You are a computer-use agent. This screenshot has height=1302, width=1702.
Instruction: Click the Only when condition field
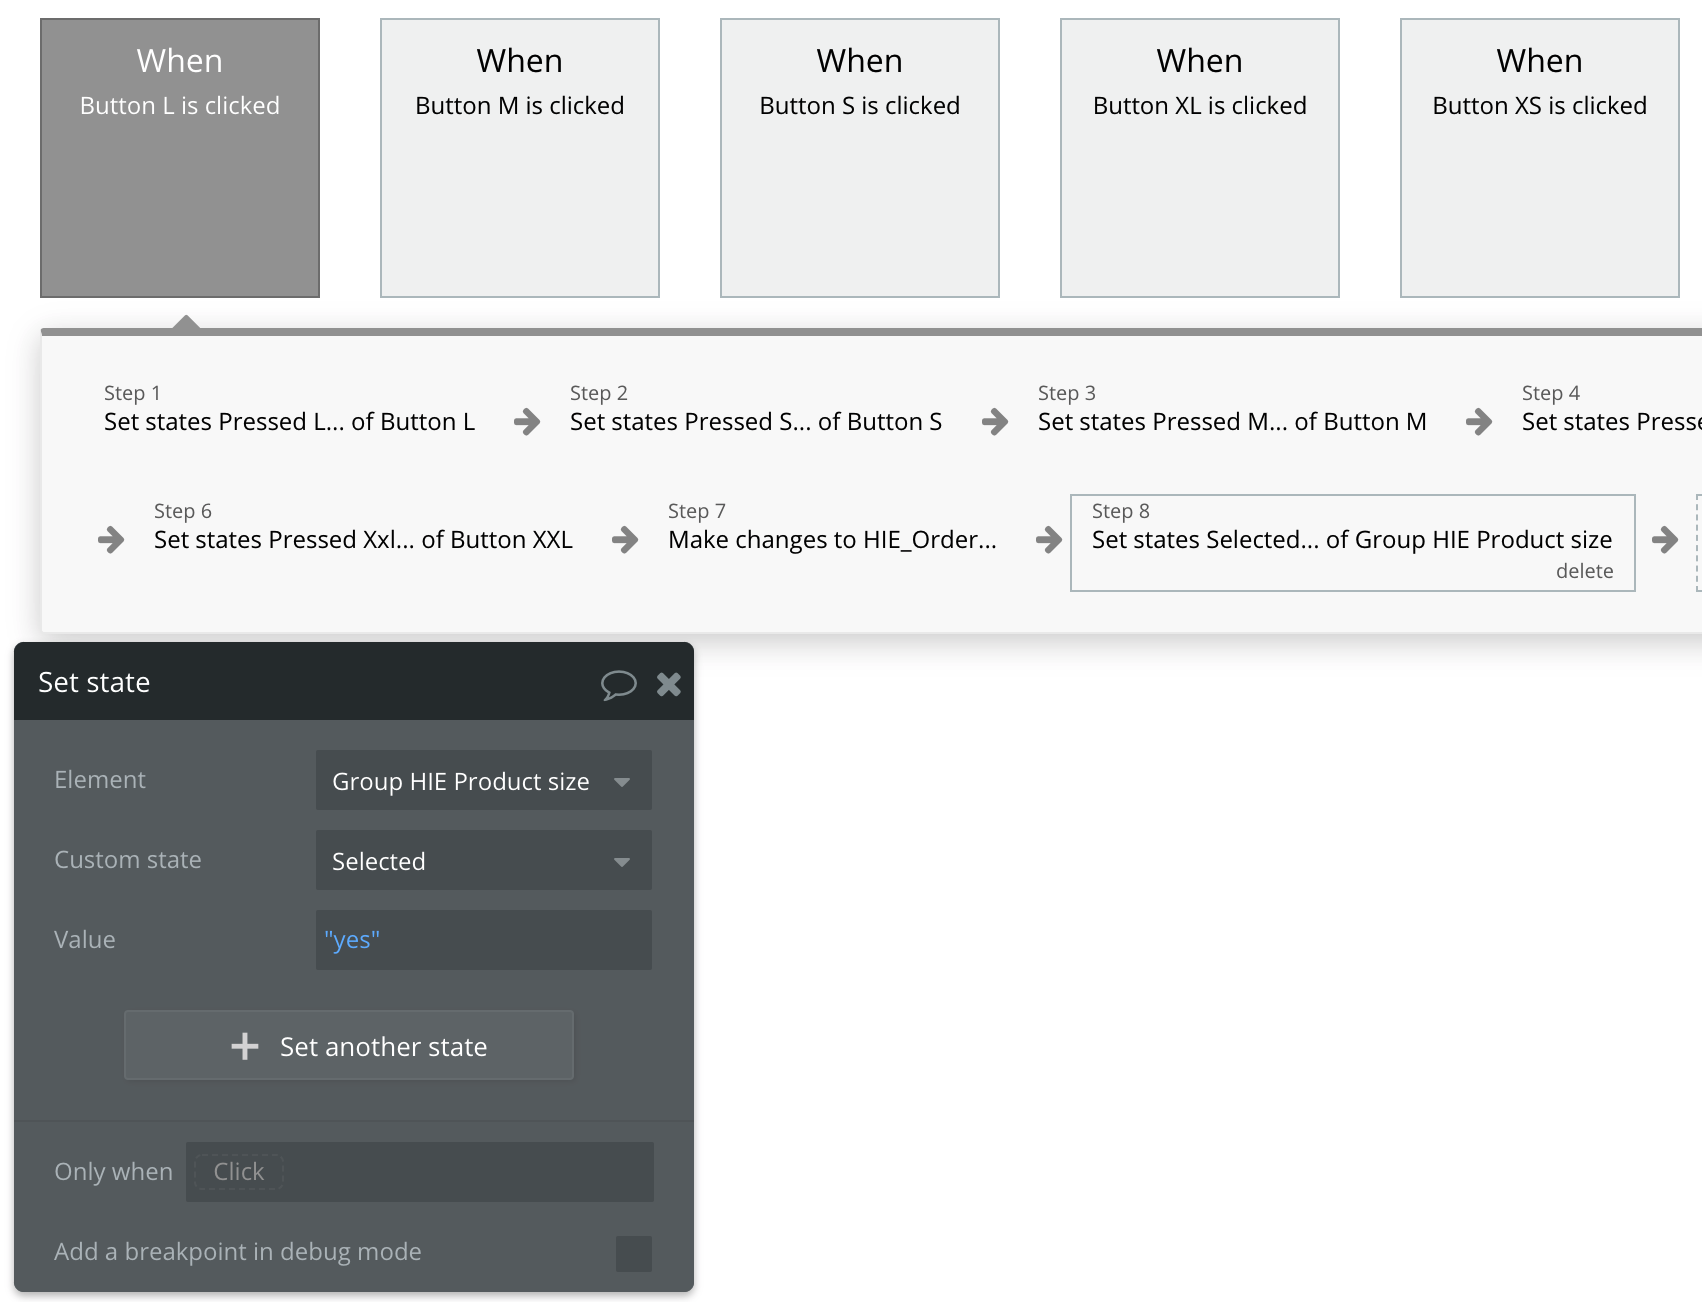point(419,1172)
